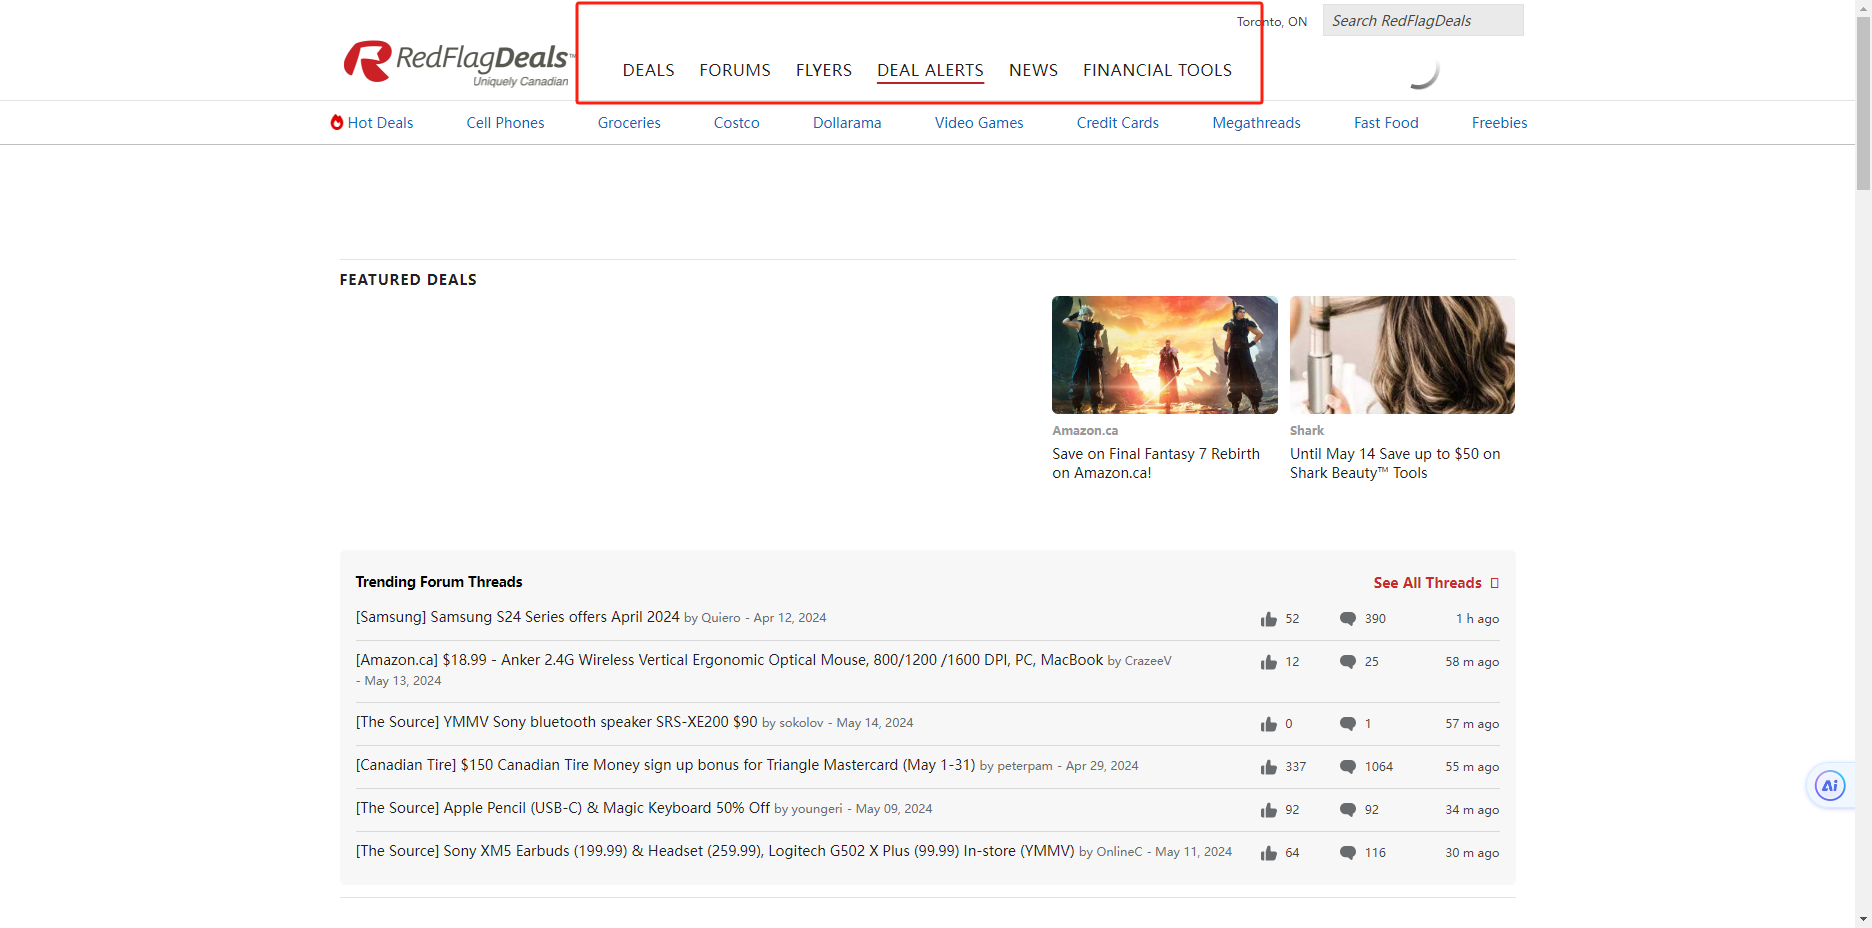Click the Amazon.ca merchant label
Screen dimensions: 1872x928
pos(1085,431)
